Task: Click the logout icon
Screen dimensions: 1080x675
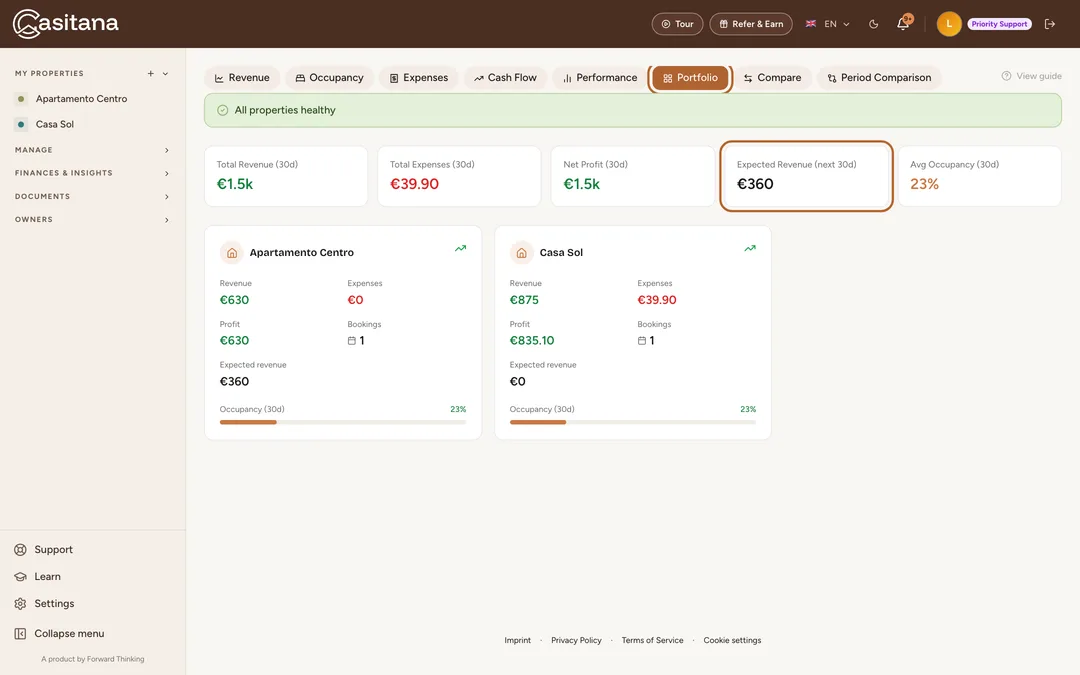Action: (x=1050, y=24)
